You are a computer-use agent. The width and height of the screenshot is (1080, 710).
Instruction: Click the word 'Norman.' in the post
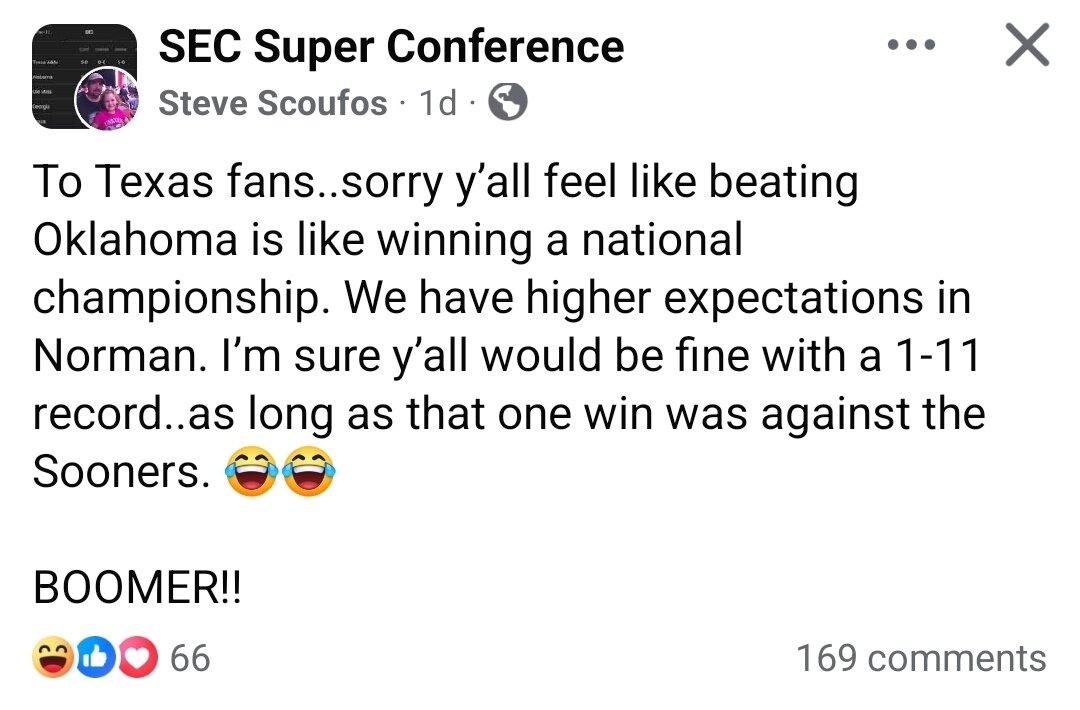[110, 357]
